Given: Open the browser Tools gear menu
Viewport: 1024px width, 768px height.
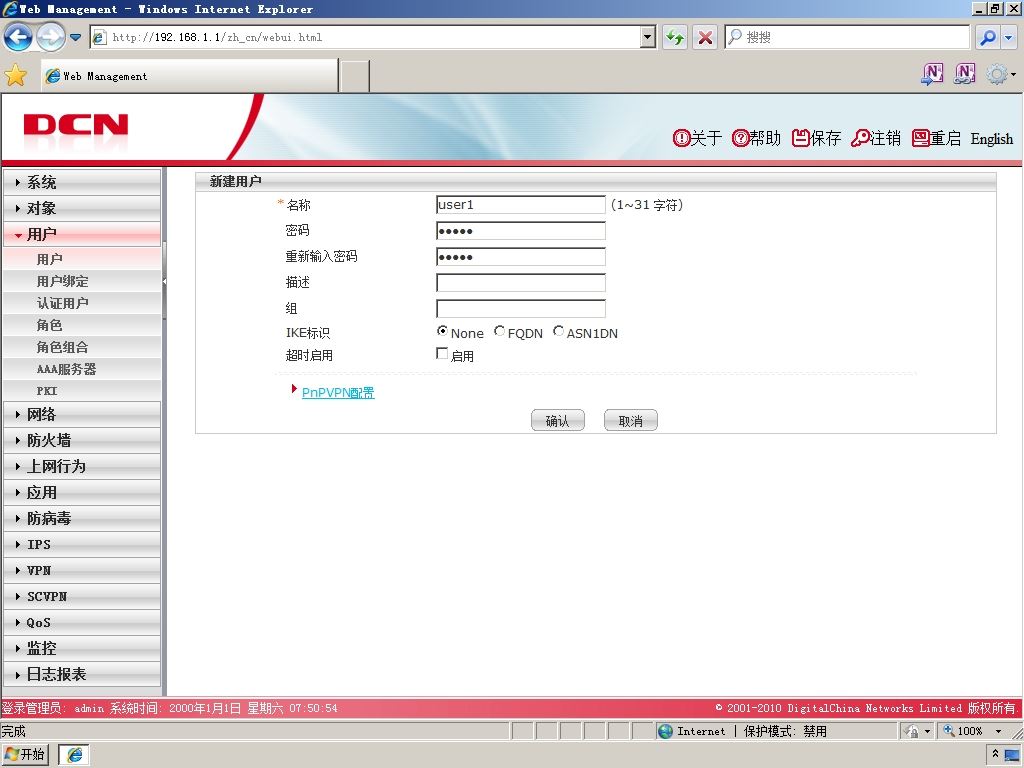Looking at the screenshot, I should click(x=1000, y=74).
